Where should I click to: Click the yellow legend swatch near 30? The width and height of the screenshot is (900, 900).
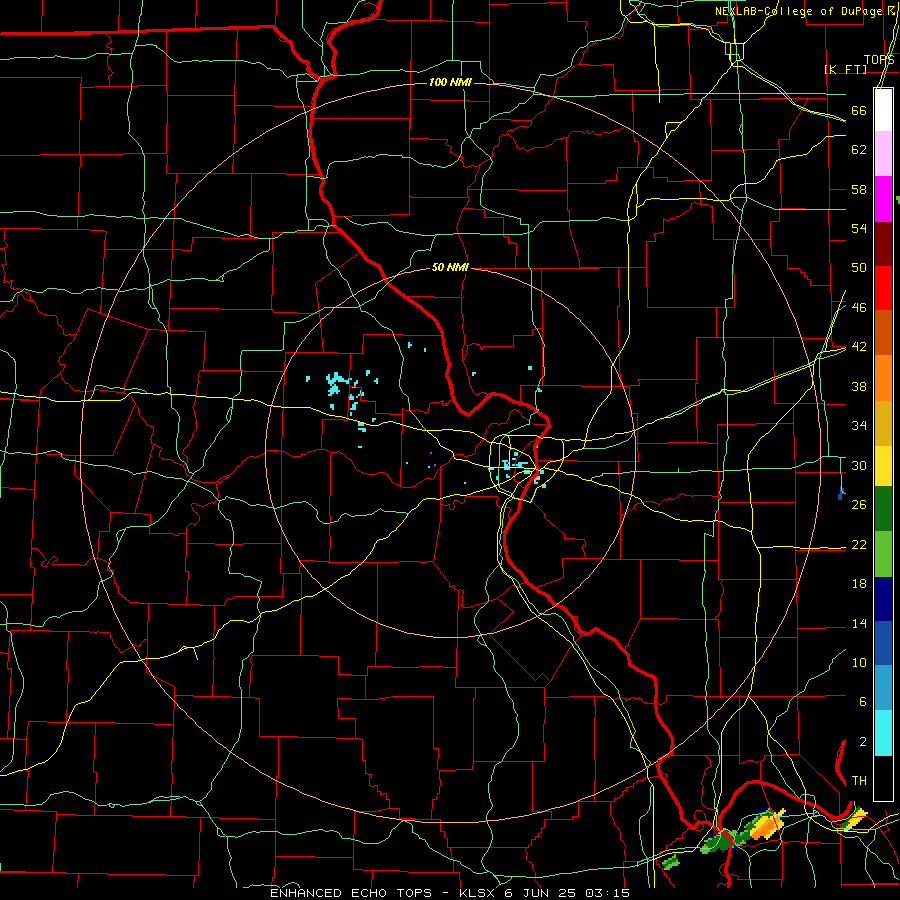pyautogui.click(x=883, y=466)
